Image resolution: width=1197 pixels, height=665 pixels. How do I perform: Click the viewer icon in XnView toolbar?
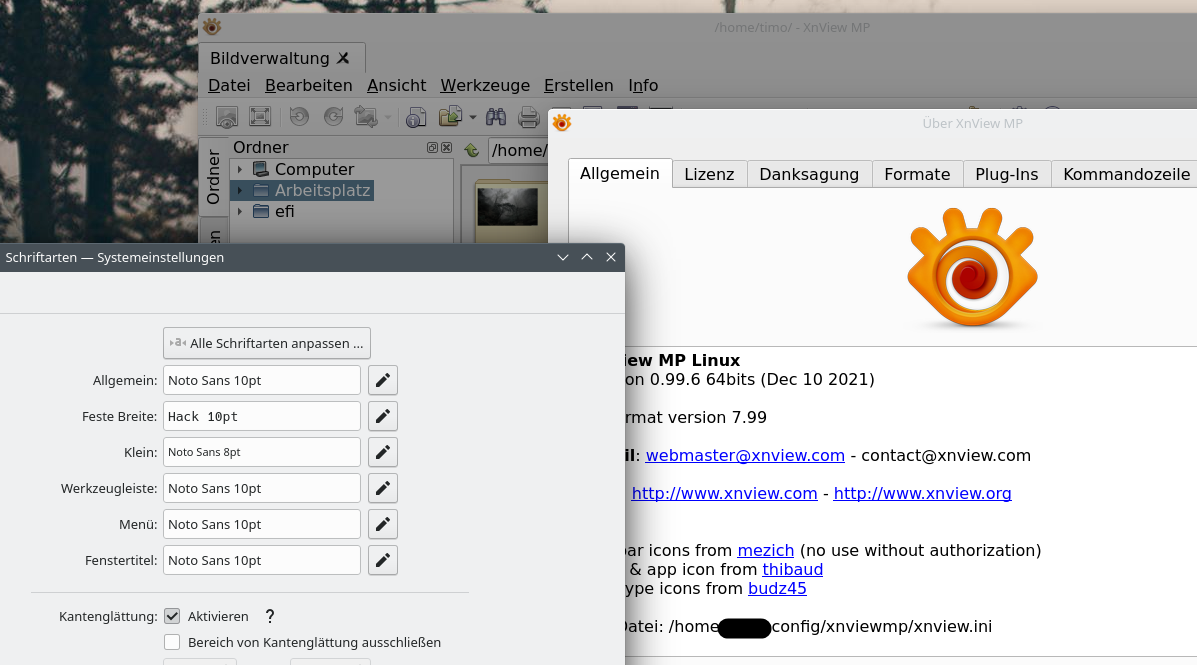click(227, 117)
